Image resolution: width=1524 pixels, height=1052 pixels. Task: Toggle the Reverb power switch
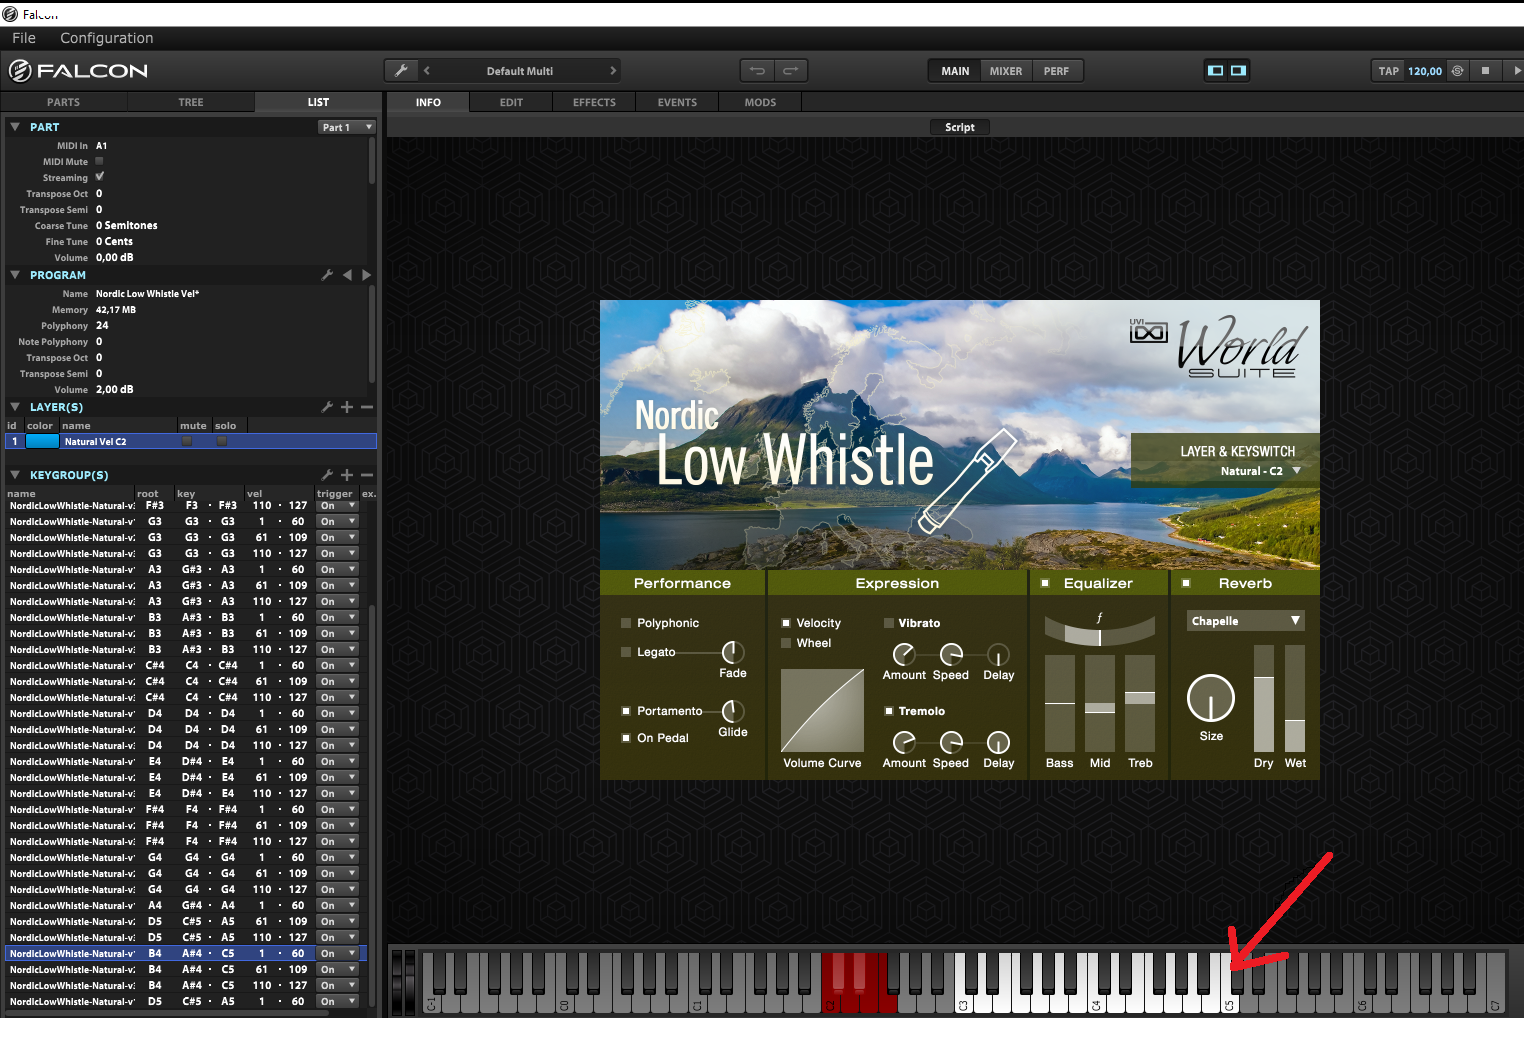(x=1186, y=583)
